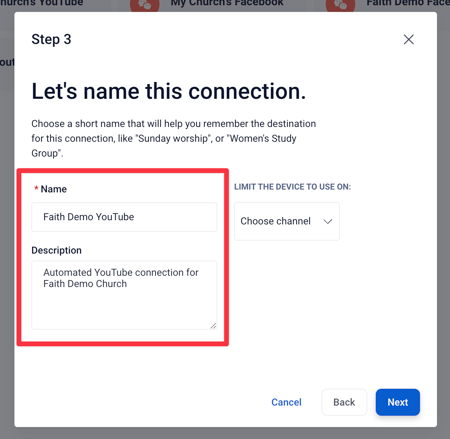Click the Name field label
This screenshot has height=439, width=450.
[x=53, y=189]
